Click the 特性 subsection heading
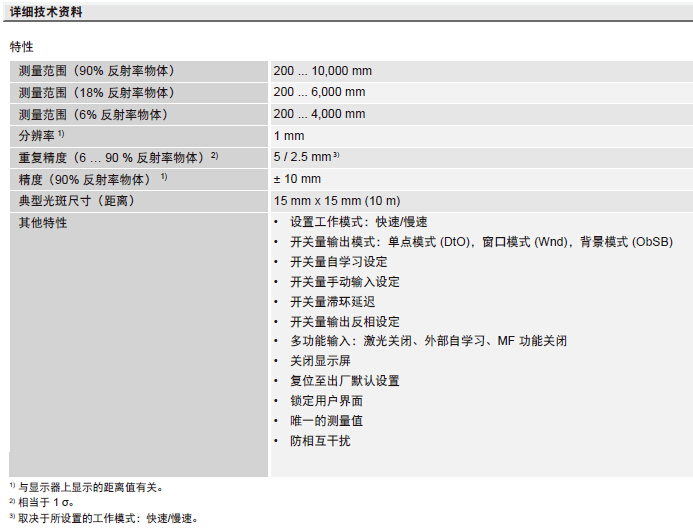 click(x=22, y=47)
